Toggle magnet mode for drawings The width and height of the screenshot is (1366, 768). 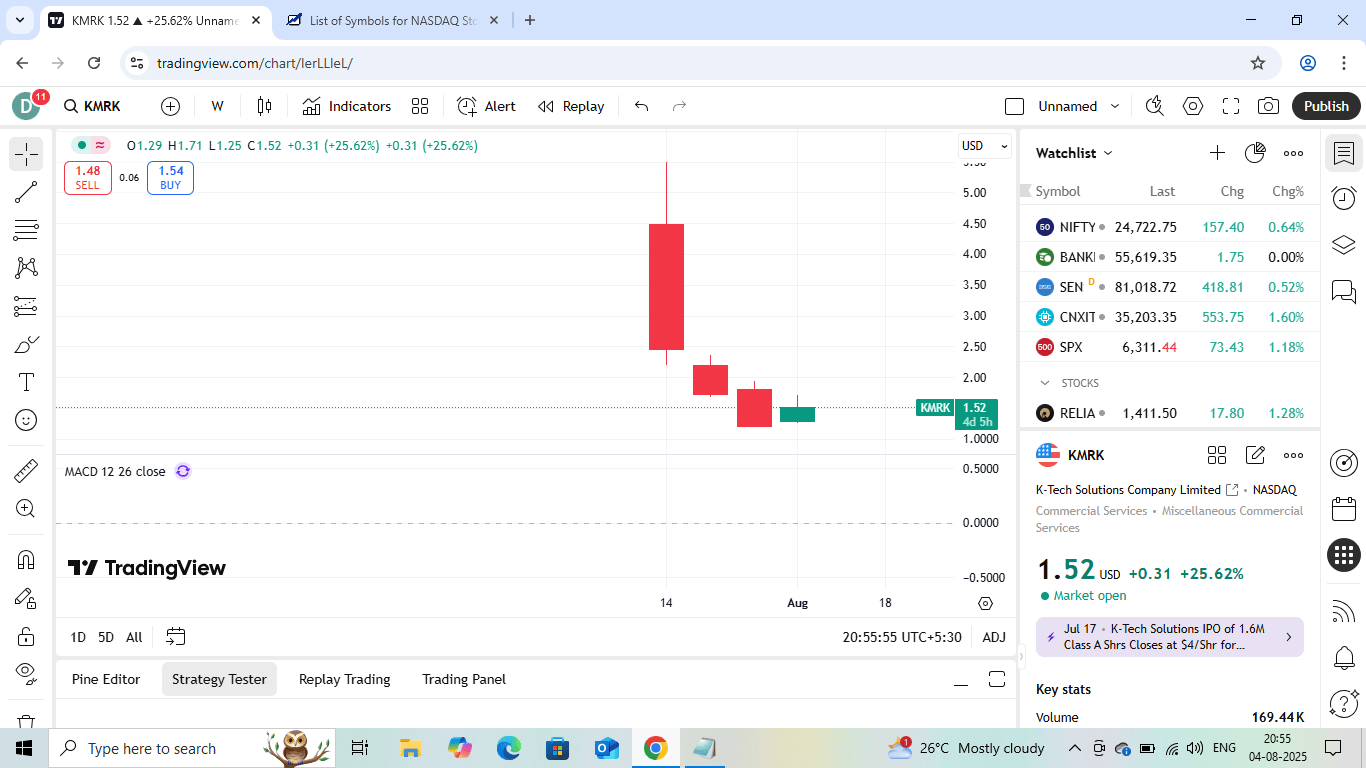coord(26,560)
